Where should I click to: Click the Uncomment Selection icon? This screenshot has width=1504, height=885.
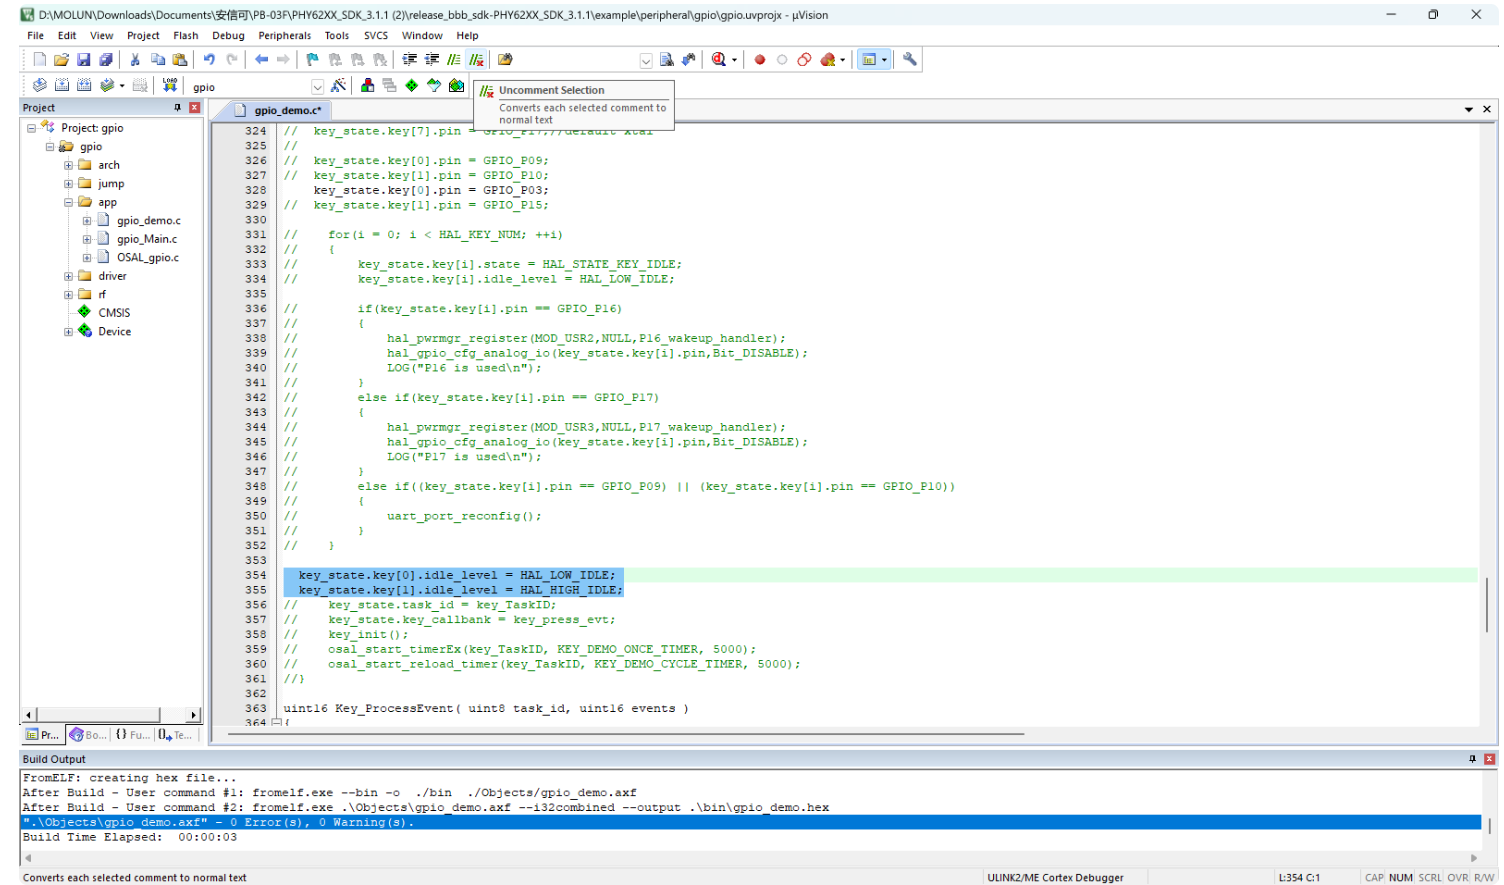[x=477, y=60]
